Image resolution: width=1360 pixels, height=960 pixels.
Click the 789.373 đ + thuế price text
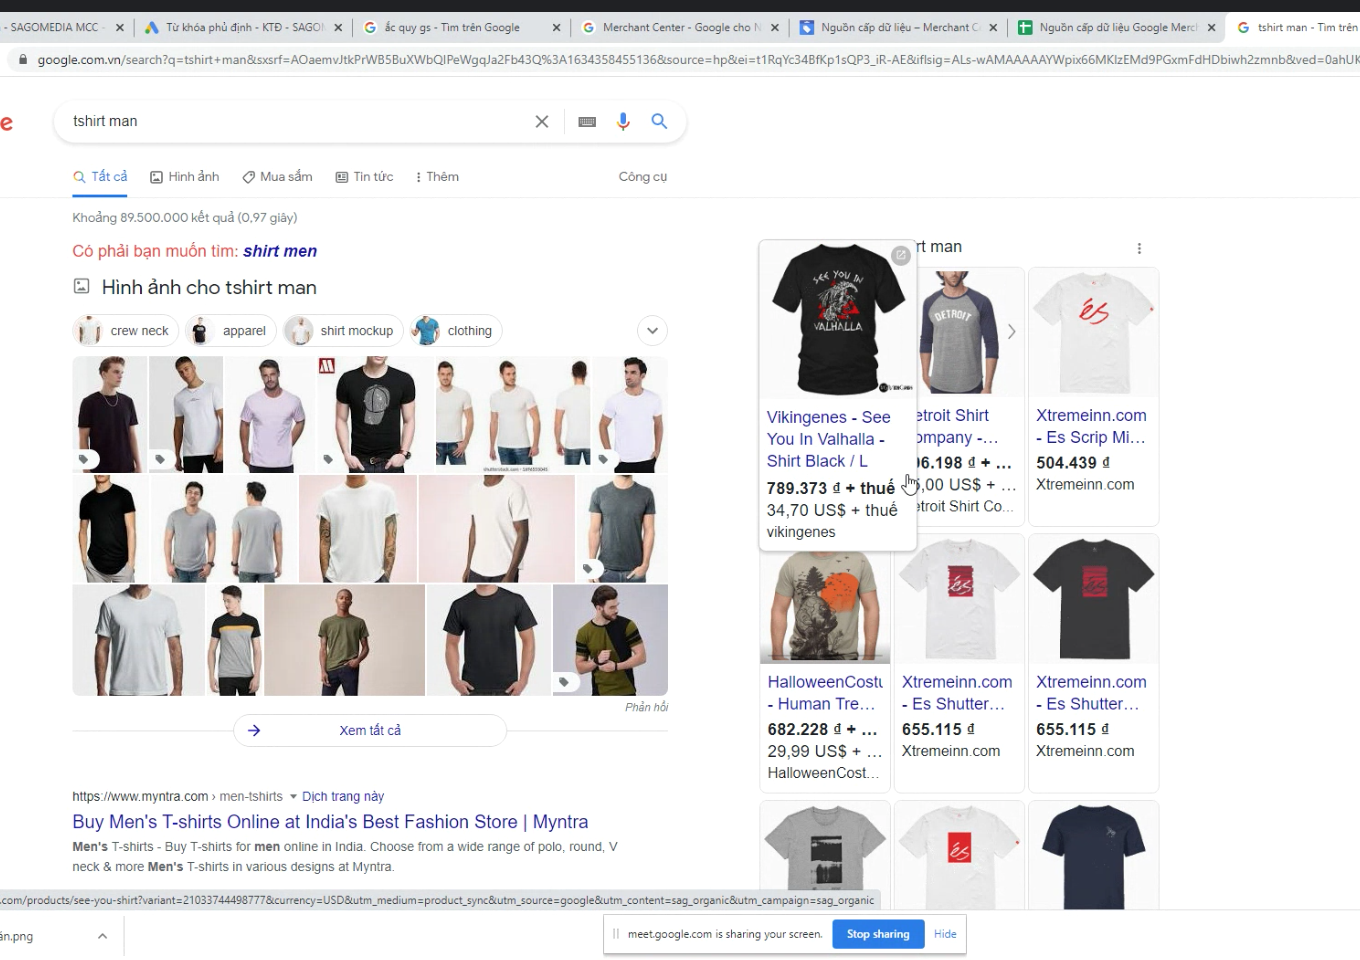pos(831,488)
